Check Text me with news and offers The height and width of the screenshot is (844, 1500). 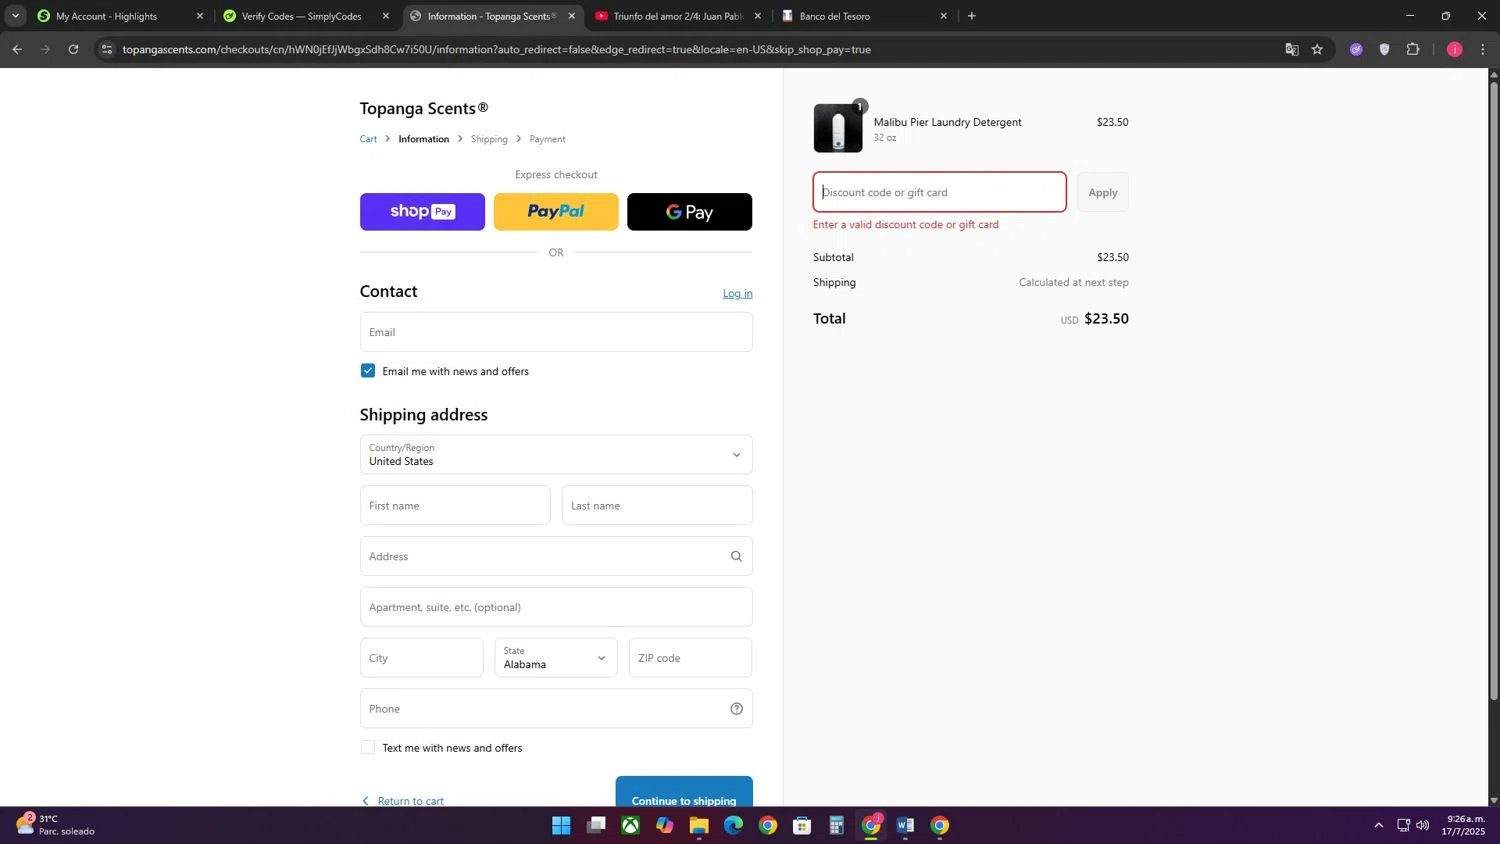[x=368, y=748]
